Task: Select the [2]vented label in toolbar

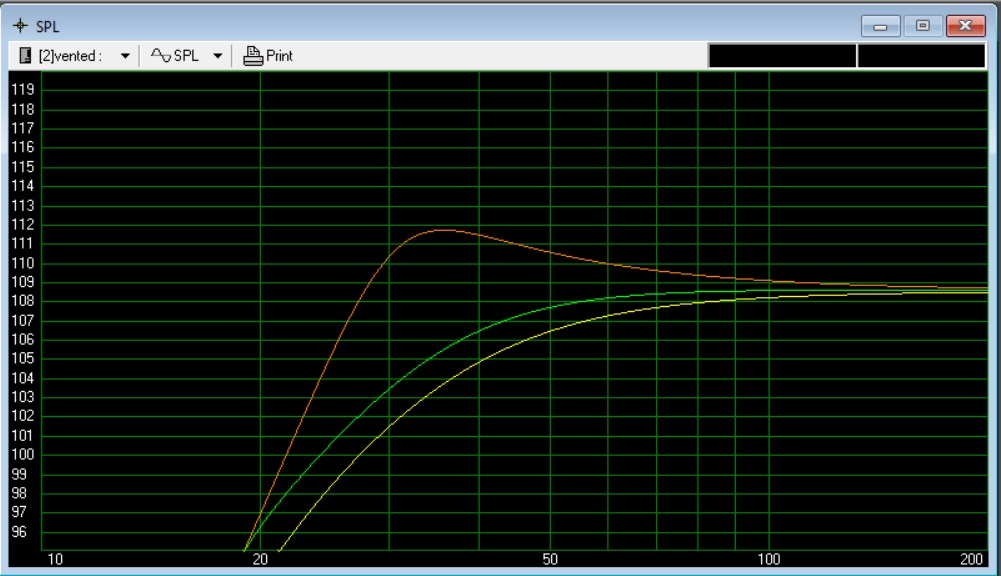Action: click(69, 56)
